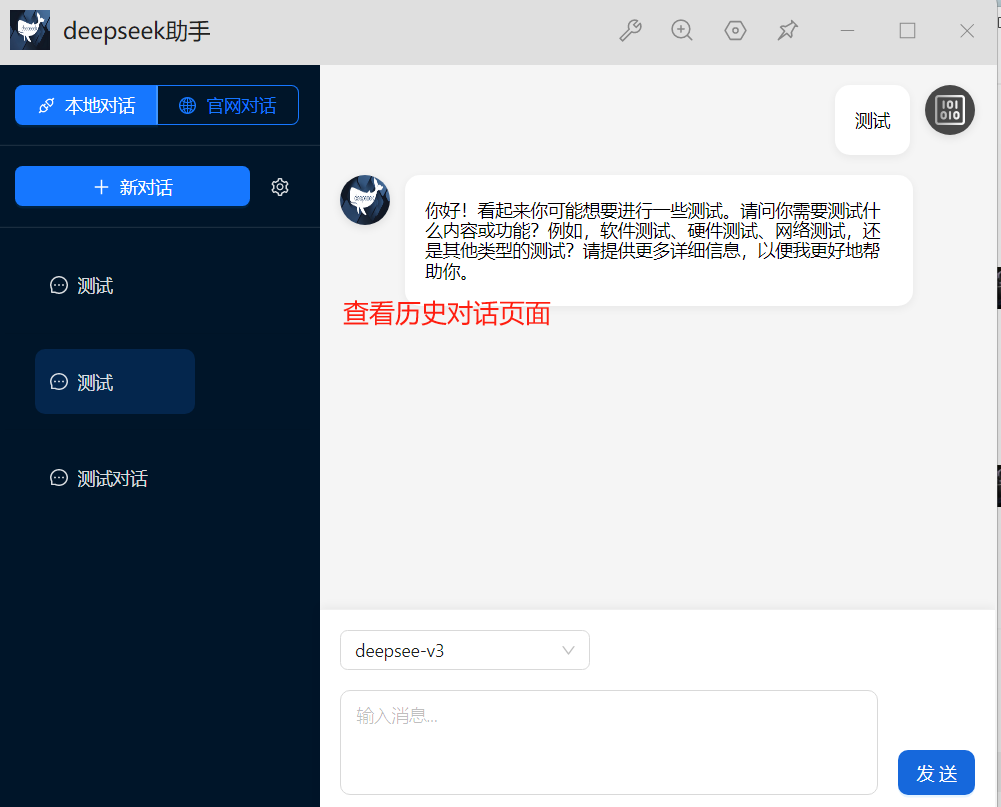
Task: Switch to the 官网对话 tab
Action: (228, 105)
